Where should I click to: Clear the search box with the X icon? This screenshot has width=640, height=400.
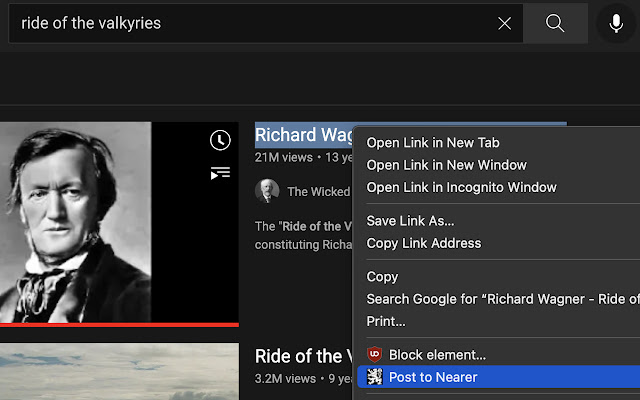(504, 23)
